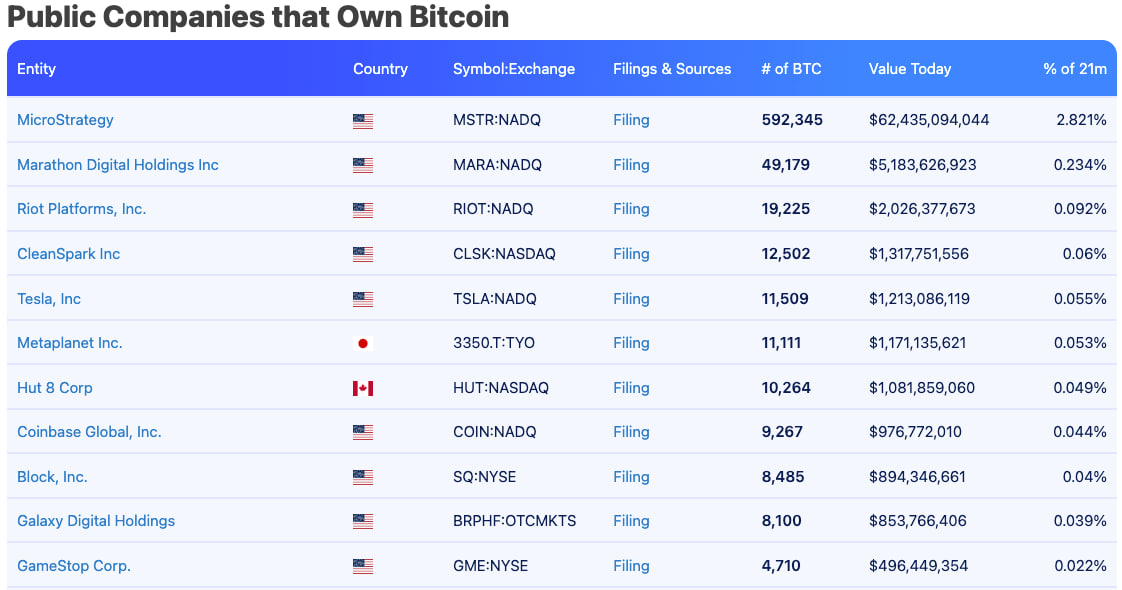This screenshot has height=590, width=1122.
Task: Open the MicroStrategy entity link
Action: click(65, 120)
